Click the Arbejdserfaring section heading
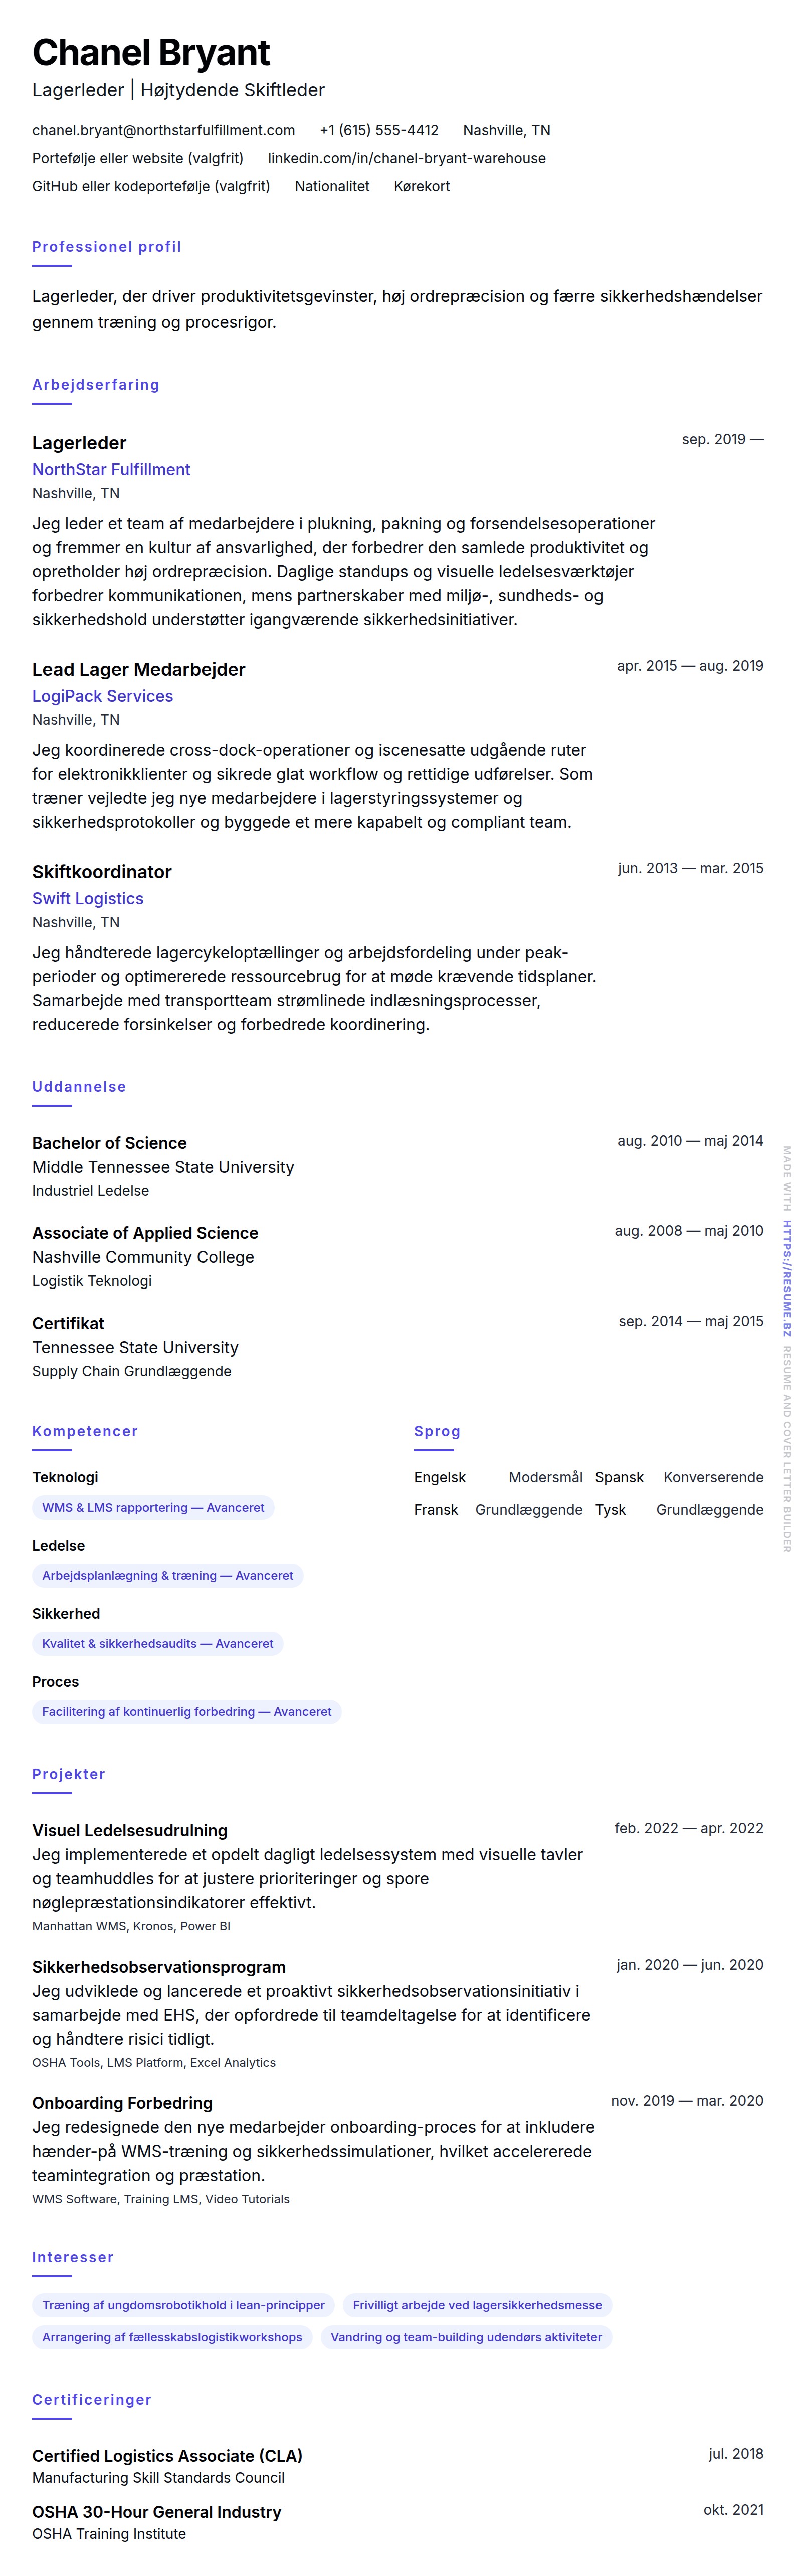The width and height of the screenshot is (796, 2576). [95, 384]
